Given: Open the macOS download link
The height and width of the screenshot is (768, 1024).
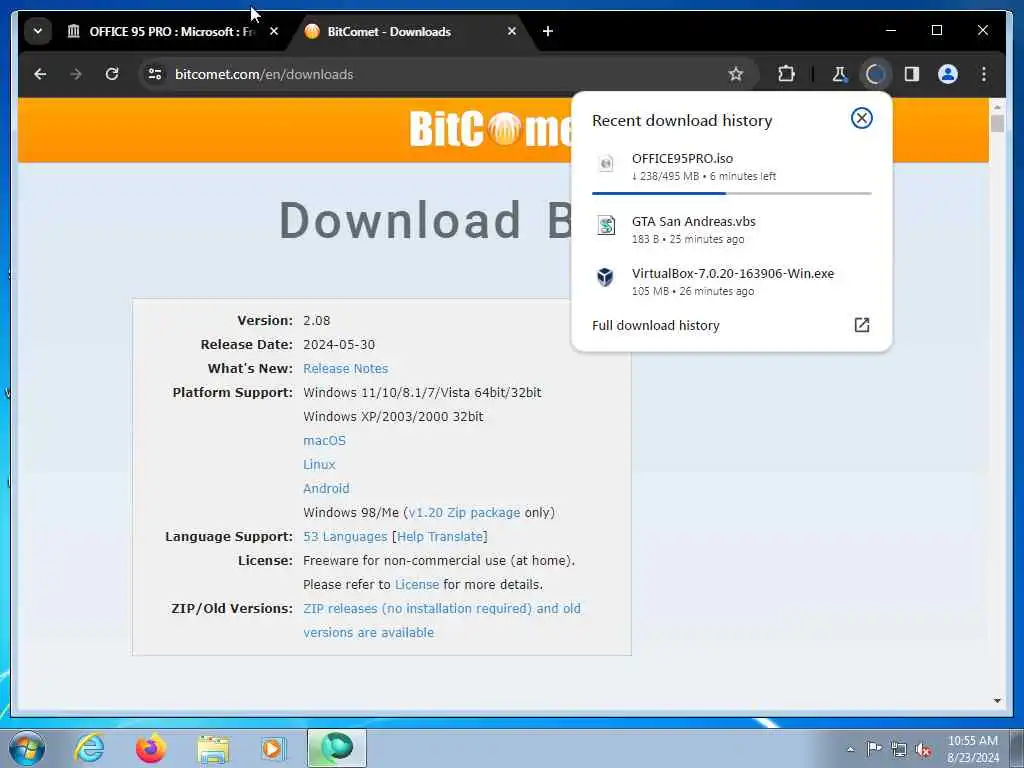Looking at the screenshot, I should (x=325, y=440).
